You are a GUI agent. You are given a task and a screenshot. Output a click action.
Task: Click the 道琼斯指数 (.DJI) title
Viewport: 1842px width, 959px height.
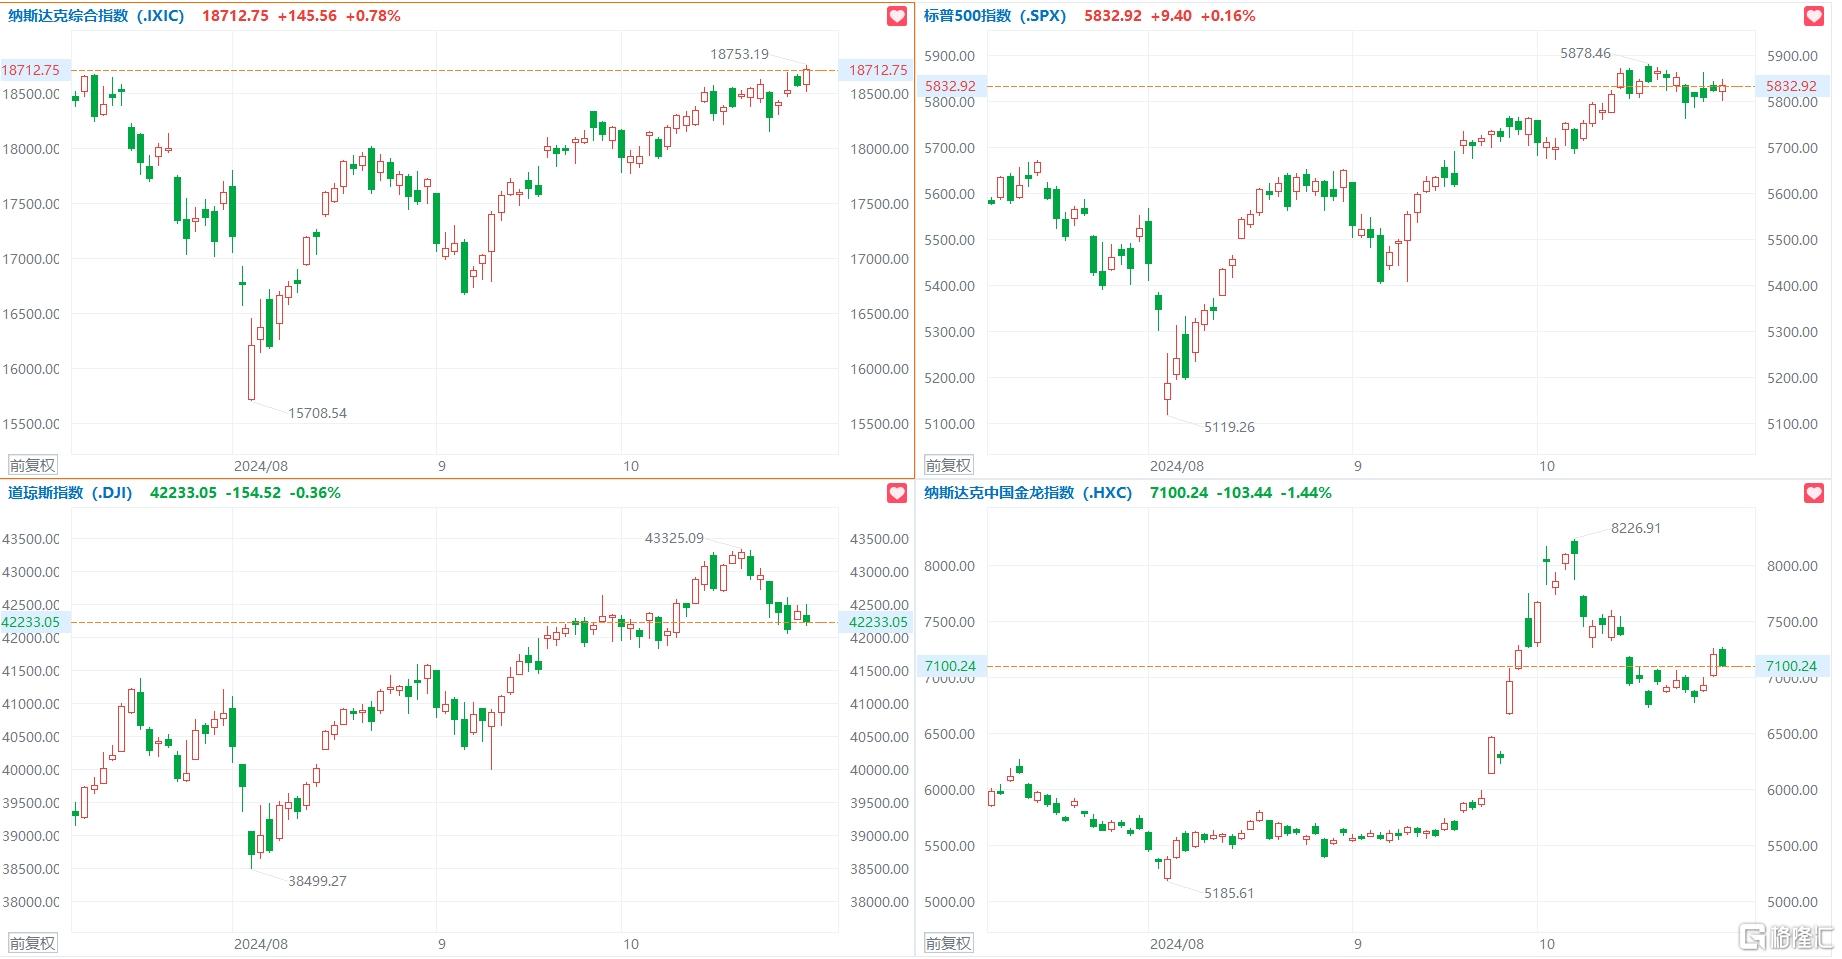[x=70, y=493]
